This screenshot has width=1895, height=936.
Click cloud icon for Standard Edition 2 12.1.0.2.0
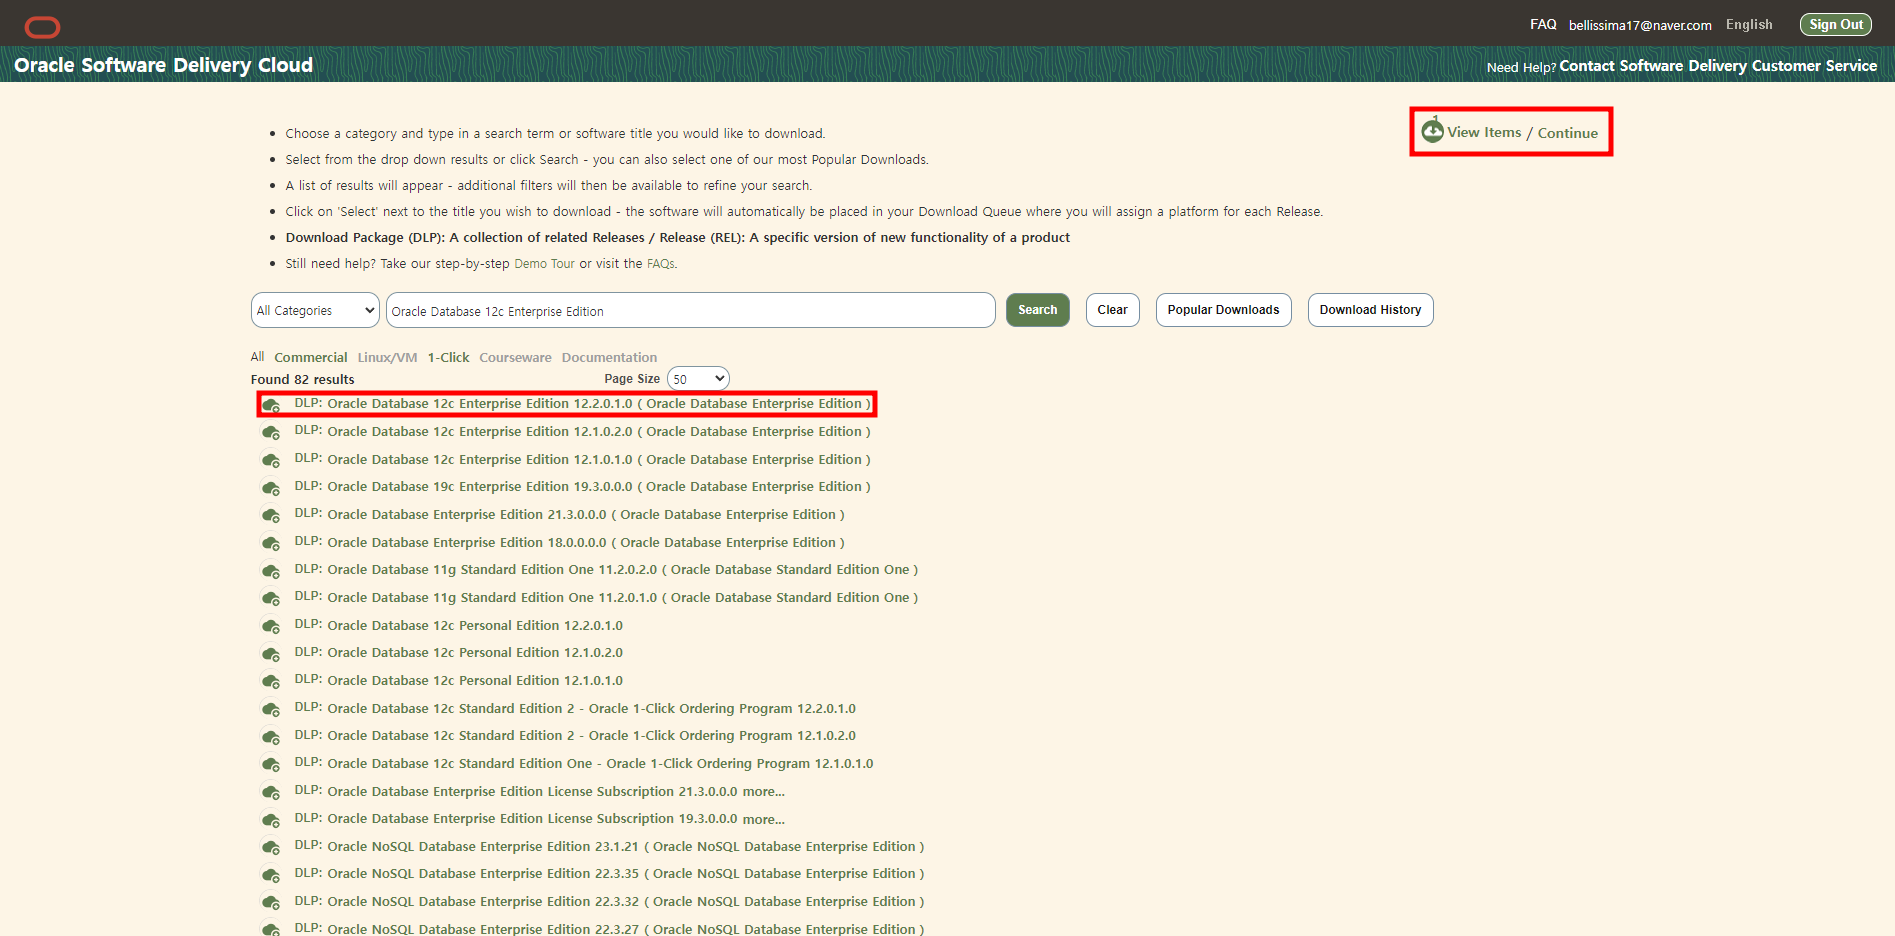(x=270, y=737)
